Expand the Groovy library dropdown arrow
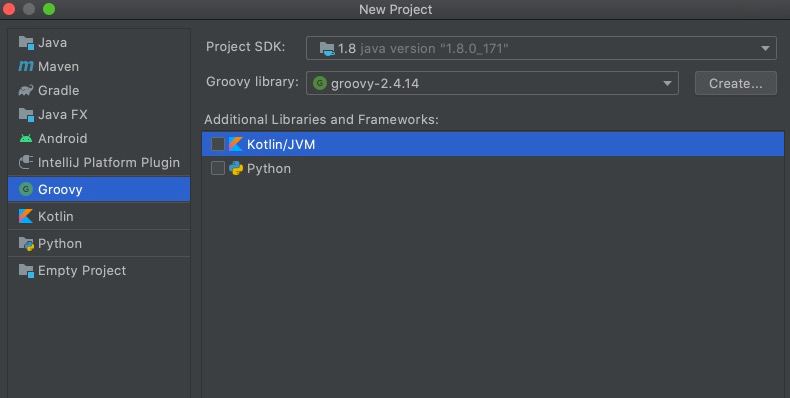This screenshot has width=790, height=398. pos(668,84)
